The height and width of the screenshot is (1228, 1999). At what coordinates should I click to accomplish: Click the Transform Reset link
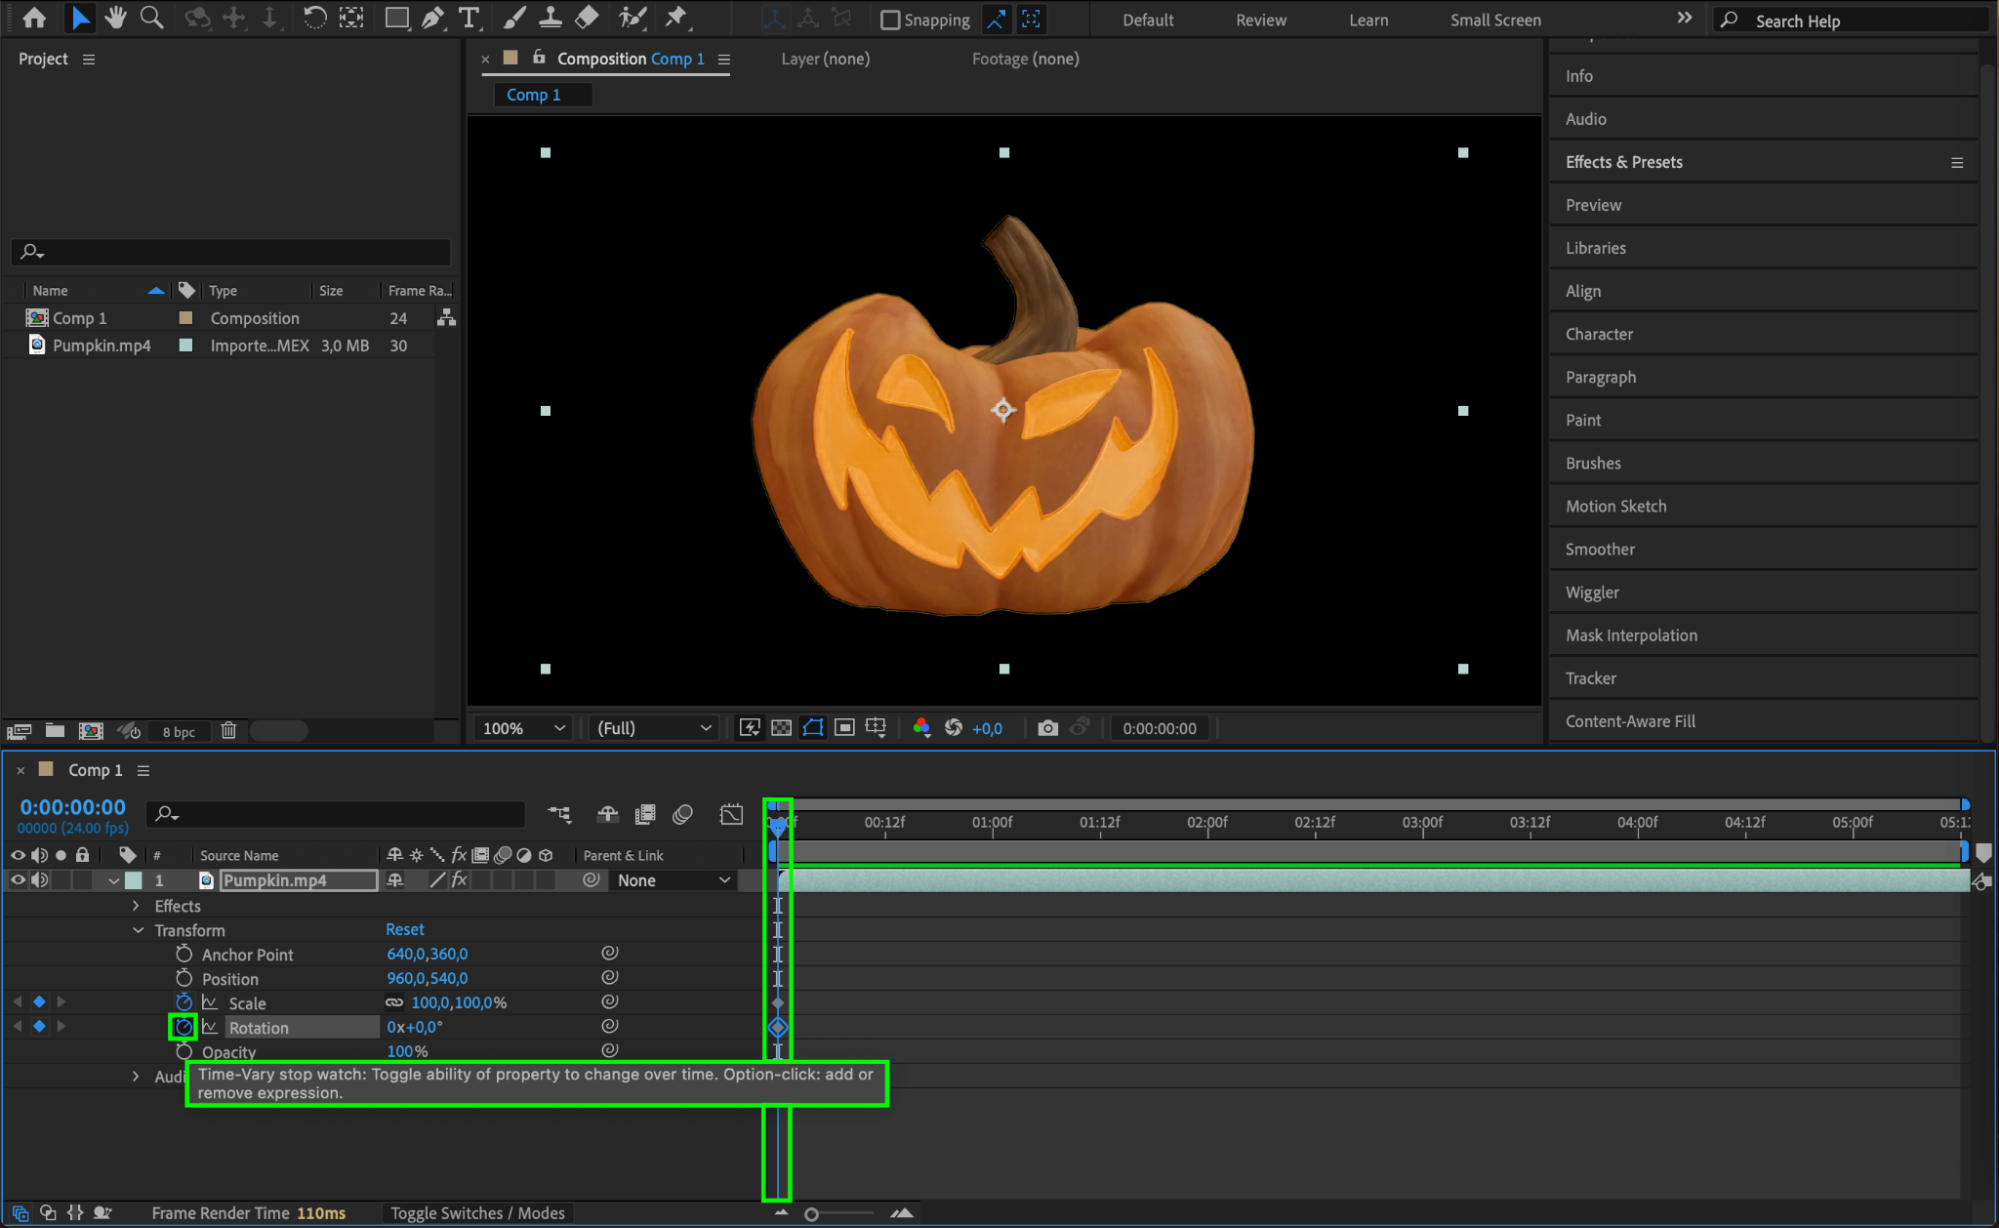click(404, 929)
